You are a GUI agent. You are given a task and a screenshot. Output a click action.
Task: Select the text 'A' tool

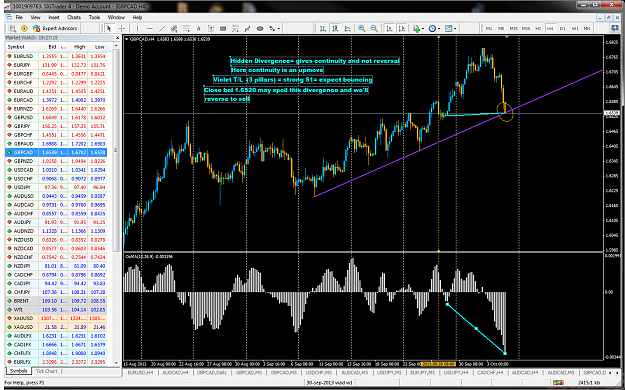point(199,28)
